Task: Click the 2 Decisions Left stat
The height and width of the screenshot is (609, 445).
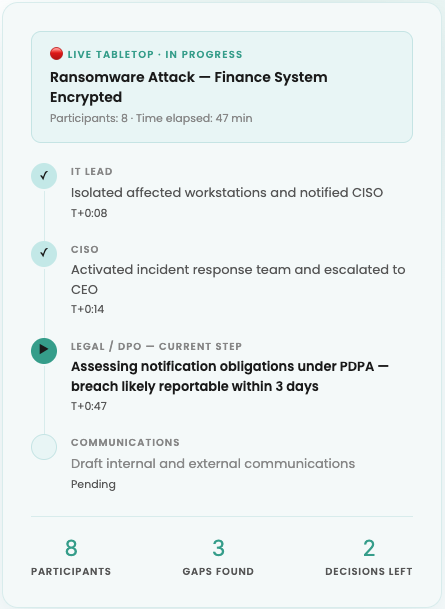Action: [369, 557]
